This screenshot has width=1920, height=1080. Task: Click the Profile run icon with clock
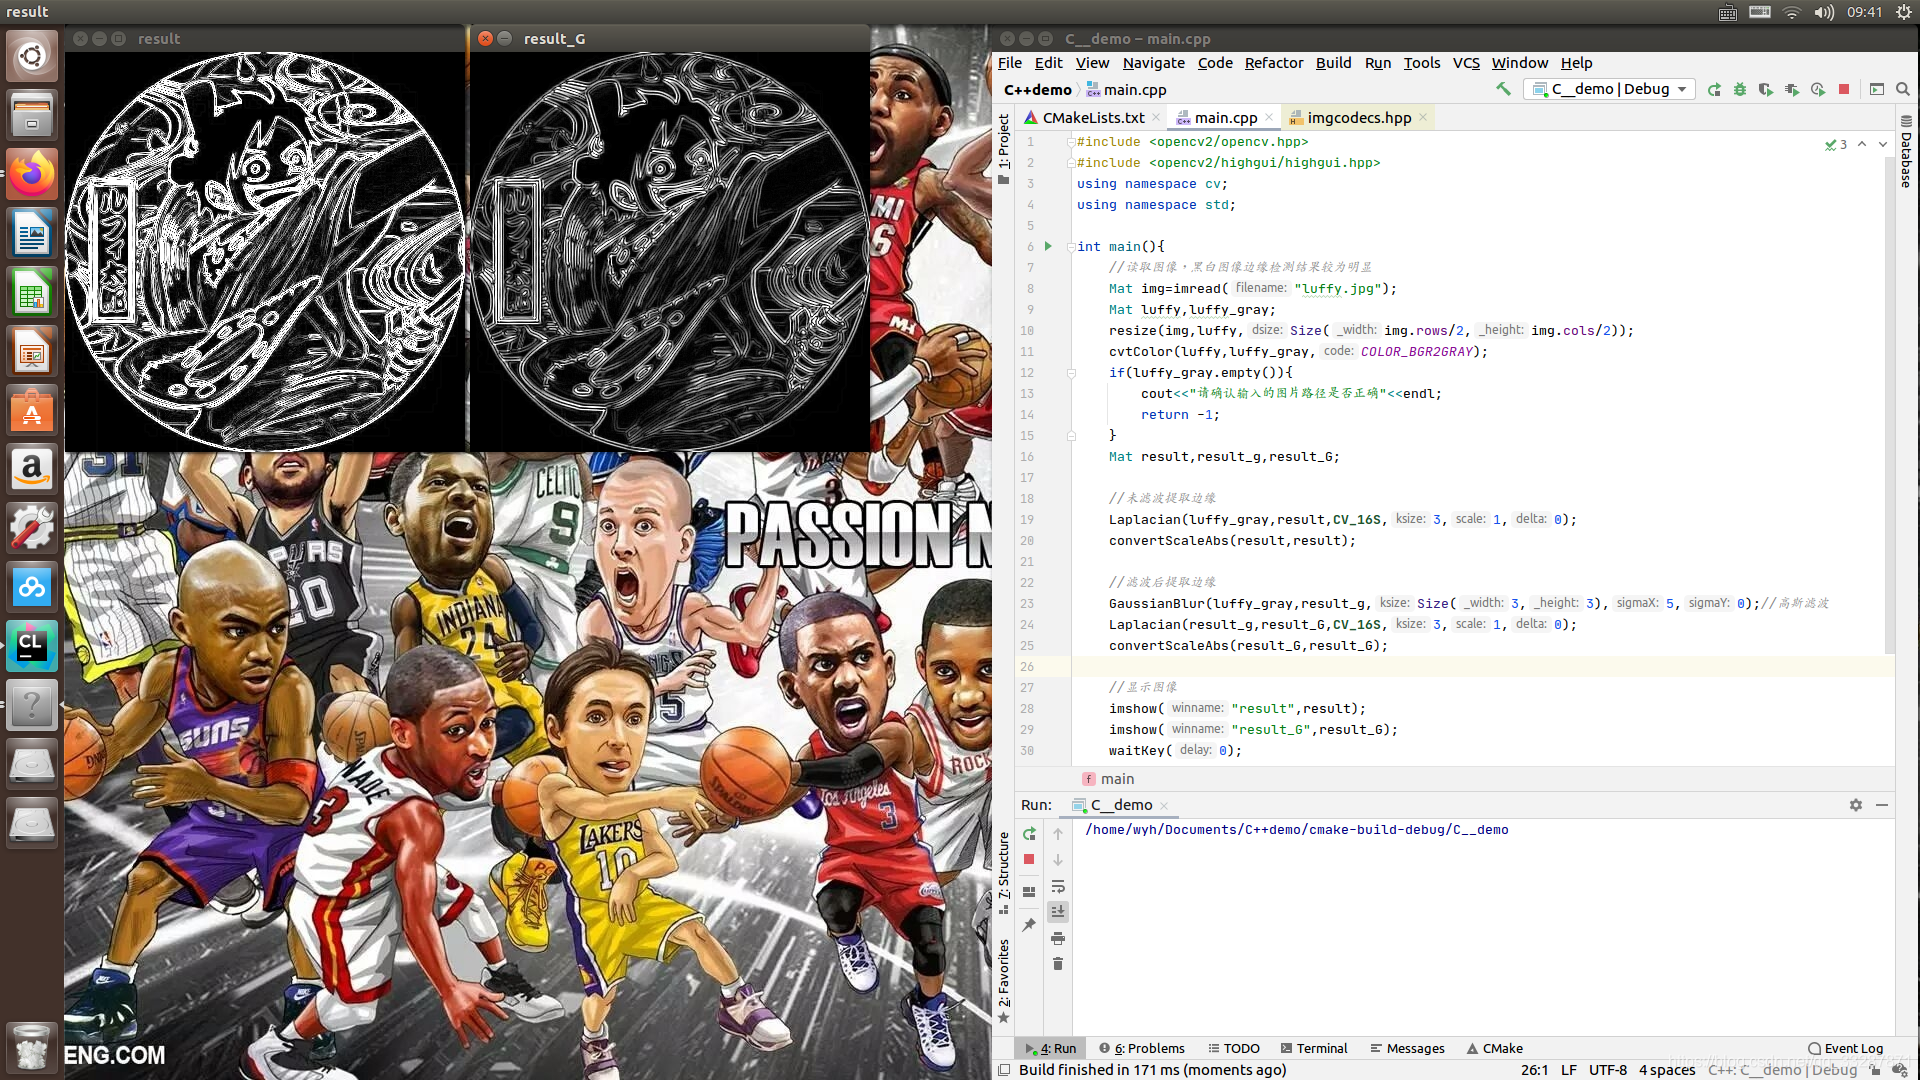tap(1817, 89)
